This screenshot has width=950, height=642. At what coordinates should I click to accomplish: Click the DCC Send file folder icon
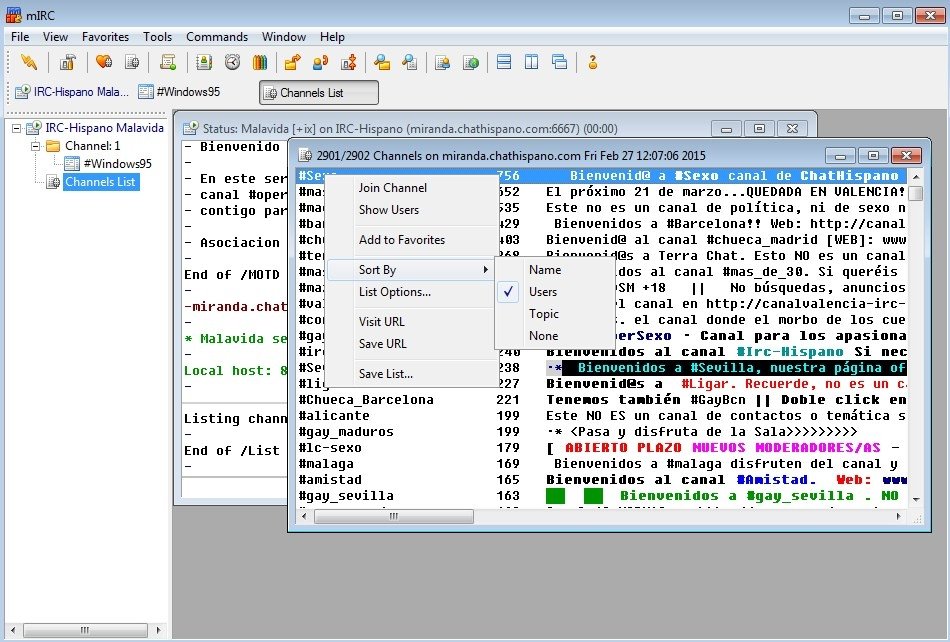(293, 62)
